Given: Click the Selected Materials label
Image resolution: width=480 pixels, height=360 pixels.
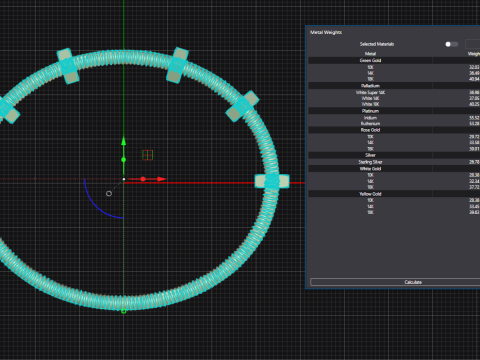Looking at the screenshot, I should [377, 44].
